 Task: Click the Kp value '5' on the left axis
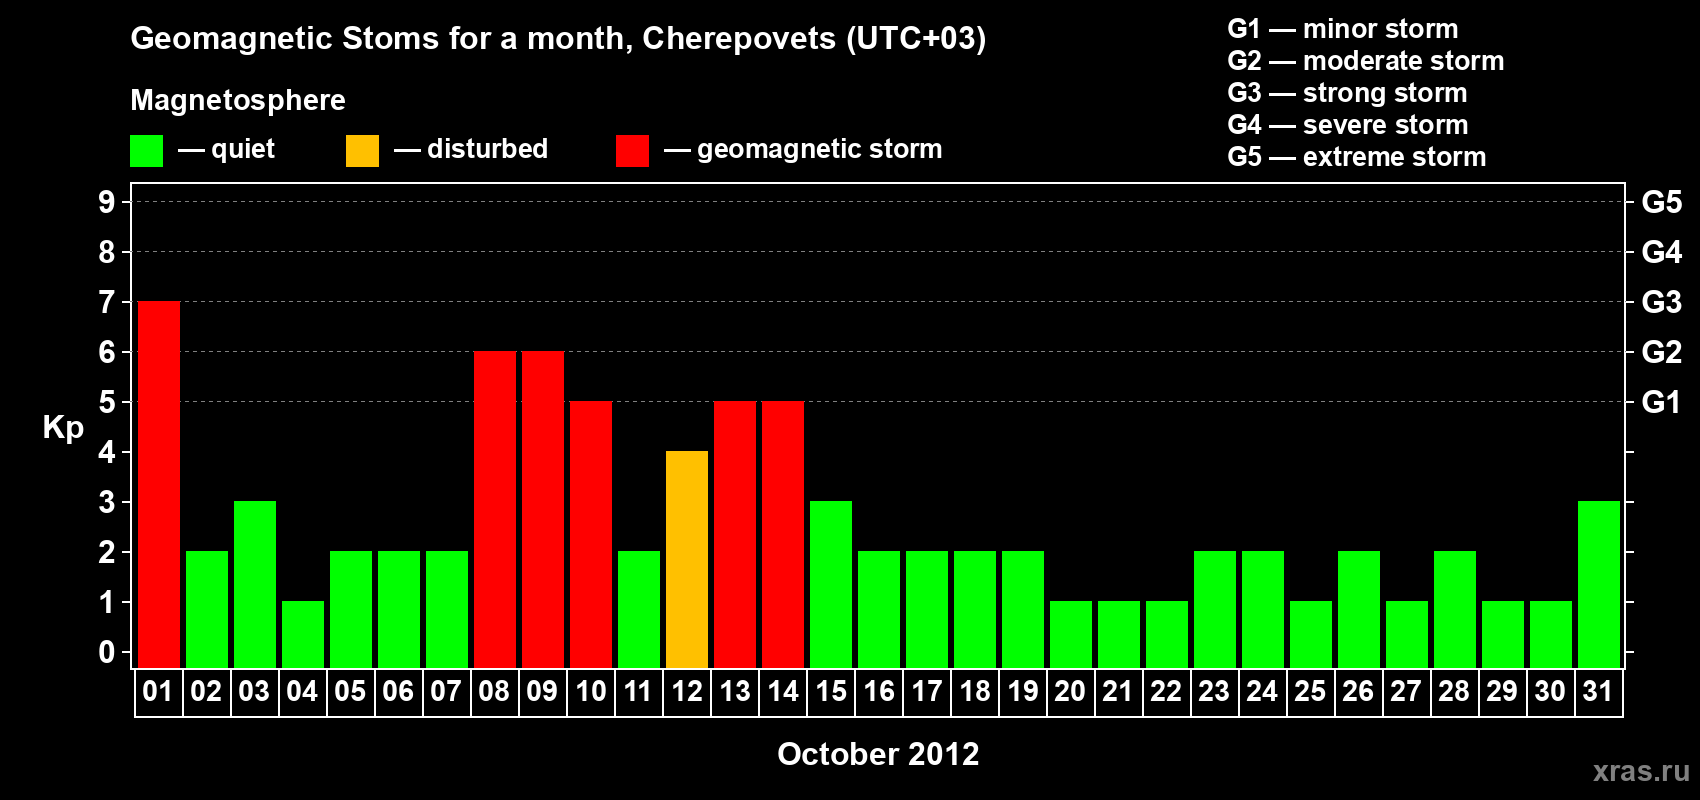[107, 402]
